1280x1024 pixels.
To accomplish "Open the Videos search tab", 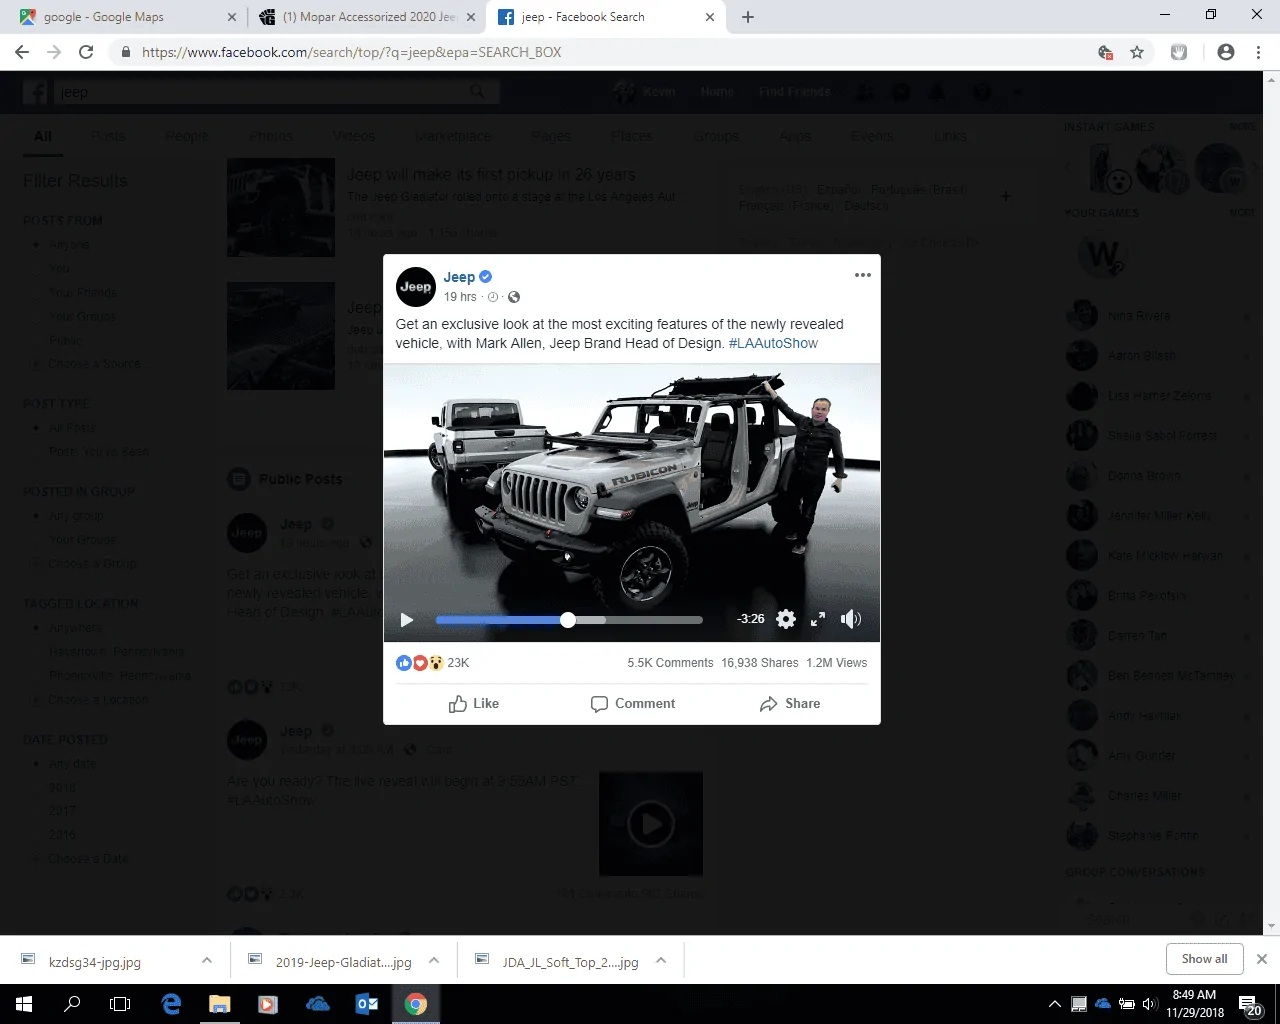I will click(x=354, y=136).
